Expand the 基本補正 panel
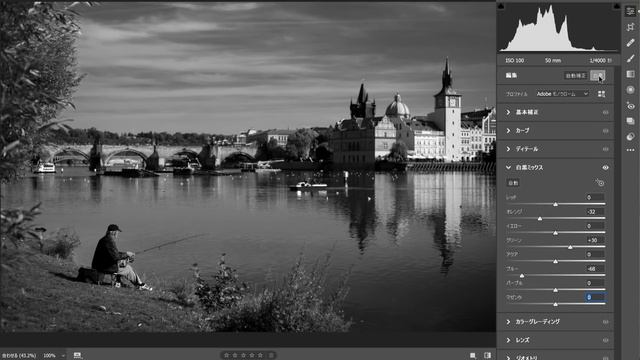 [508, 112]
